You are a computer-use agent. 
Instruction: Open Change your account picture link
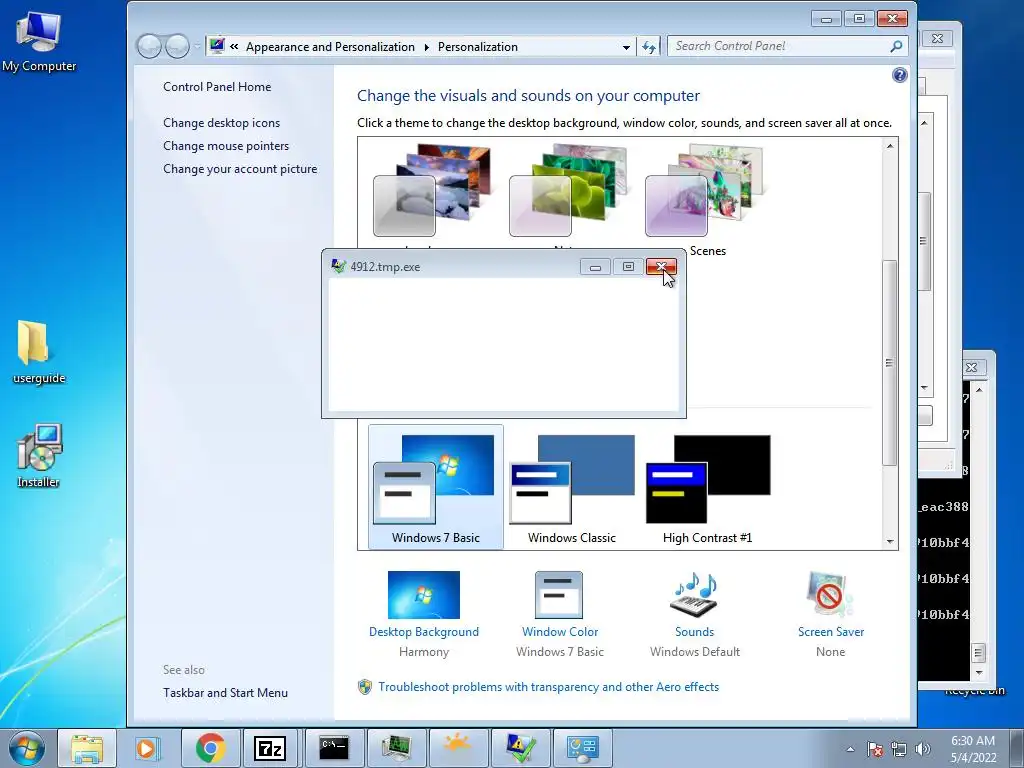coord(240,168)
